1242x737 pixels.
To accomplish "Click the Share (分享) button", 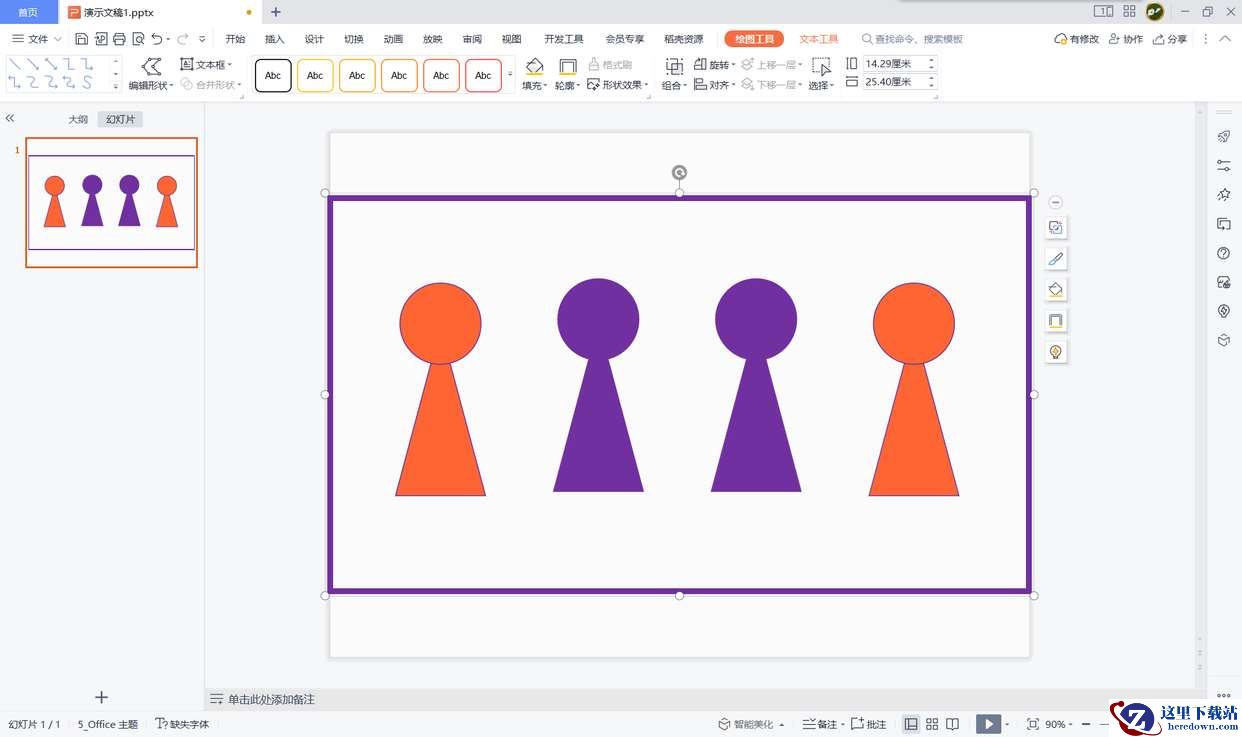I will [x=1170, y=39].
